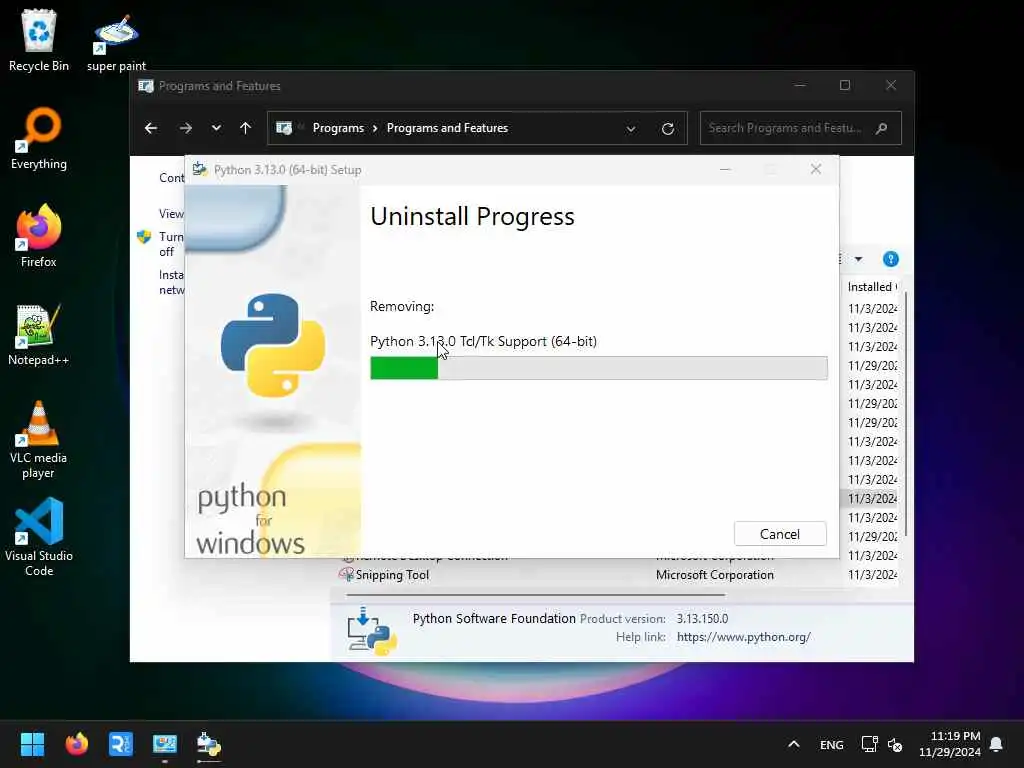This screenshot has width=1024, height=768.
Task: Open the clock and date flyout
Action: coord(950,744)
